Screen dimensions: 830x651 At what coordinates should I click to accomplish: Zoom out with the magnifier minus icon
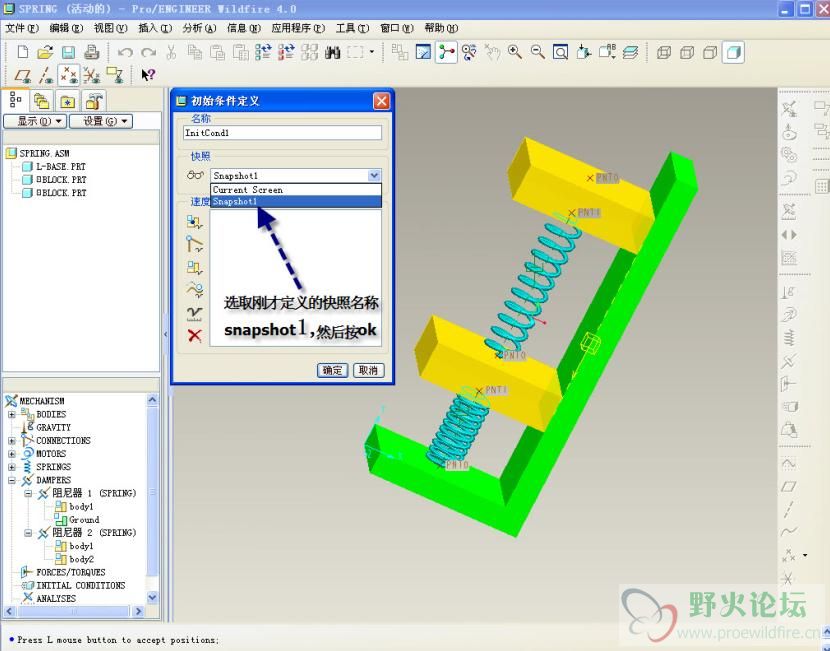point(538,52)
